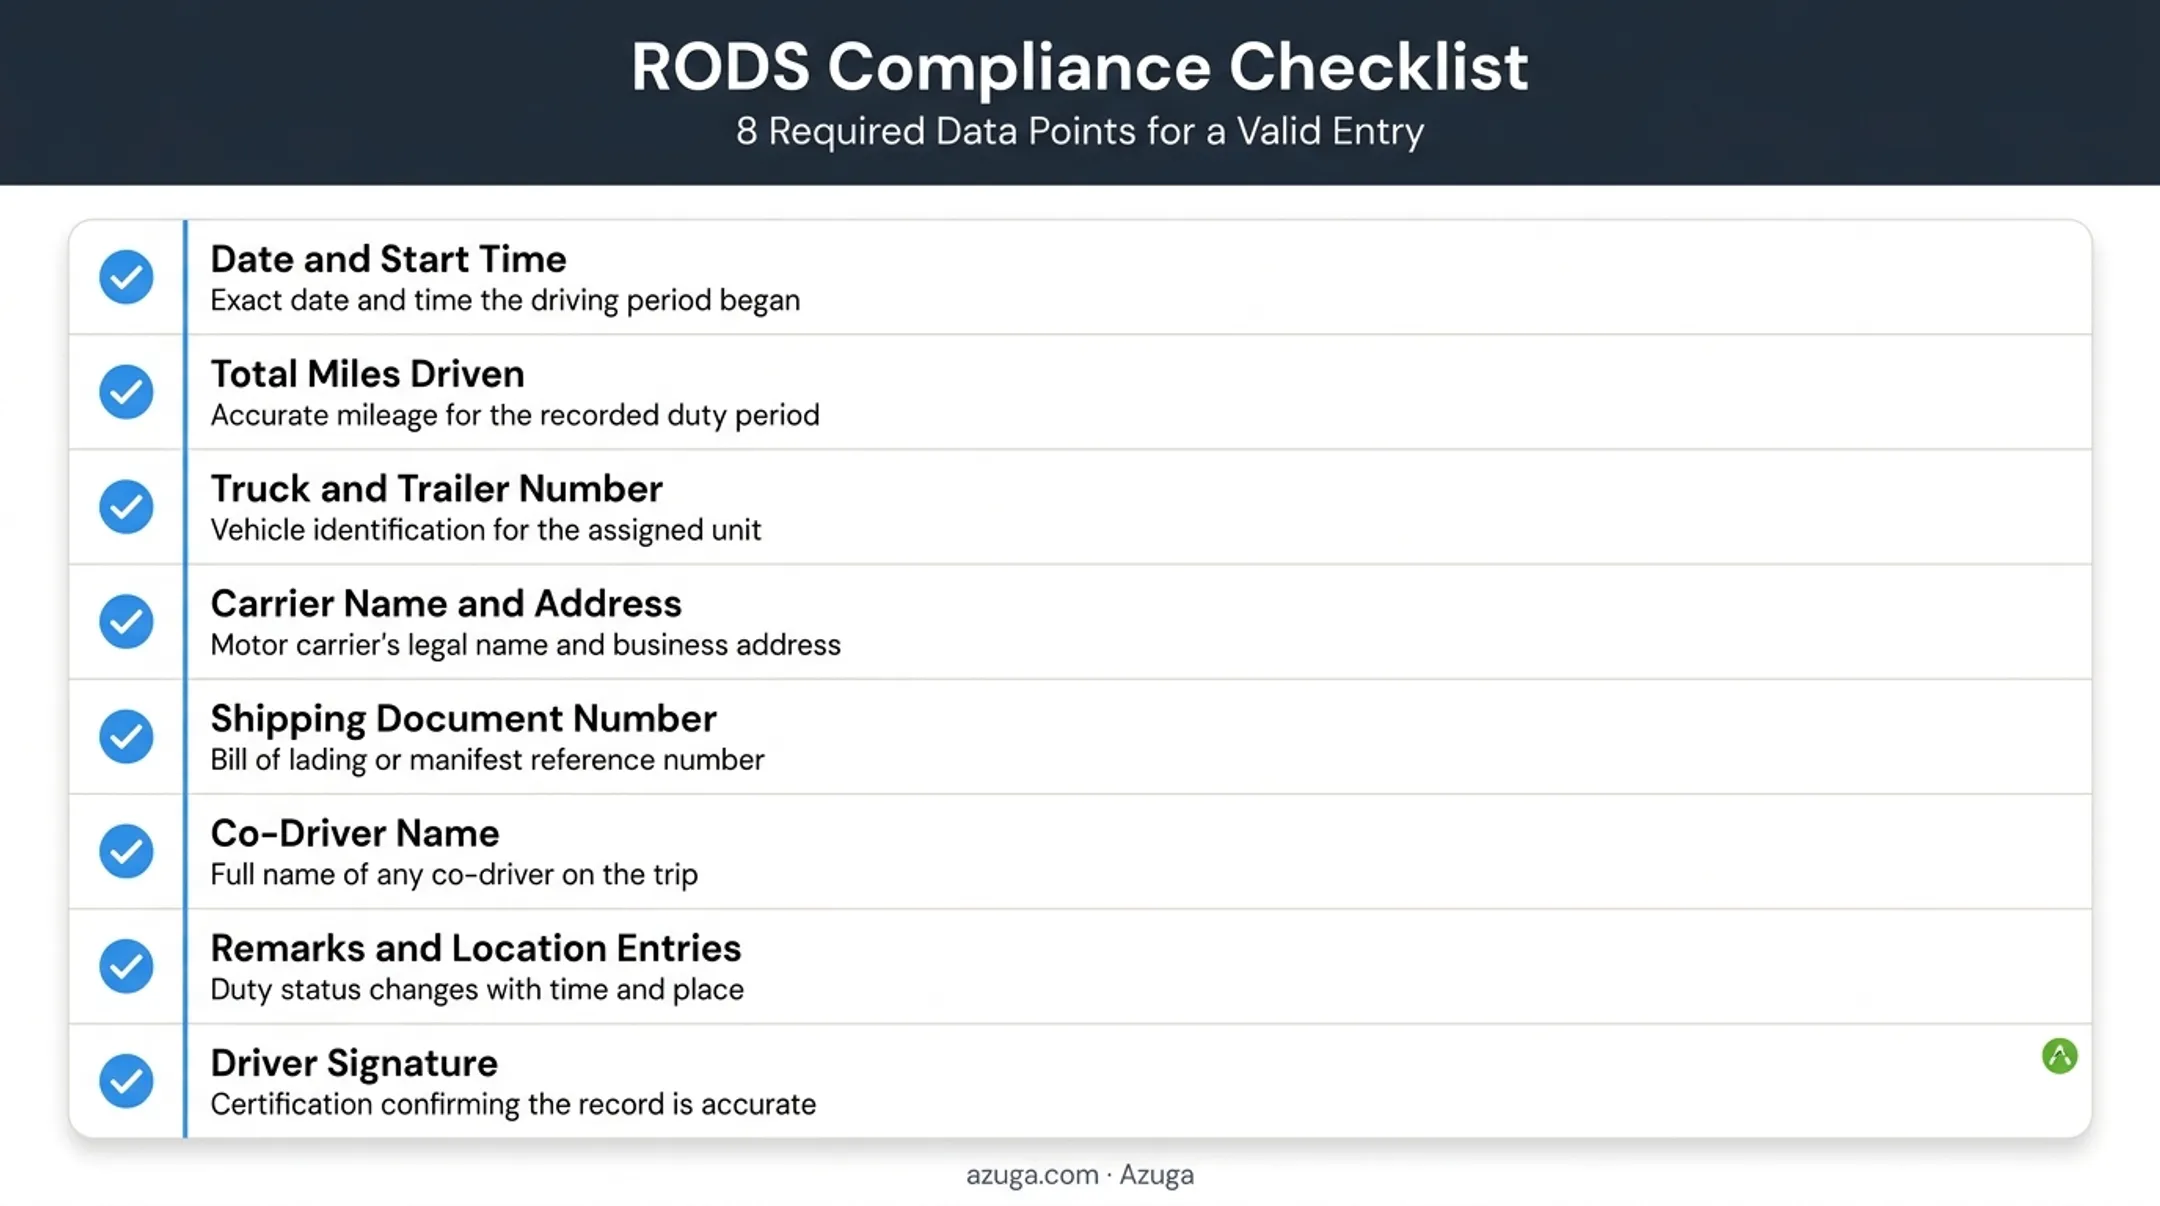This screenshot has height=1206, width=2160.
Task: Select the 'Driver Signature' heading
Action: [353, 1063]
